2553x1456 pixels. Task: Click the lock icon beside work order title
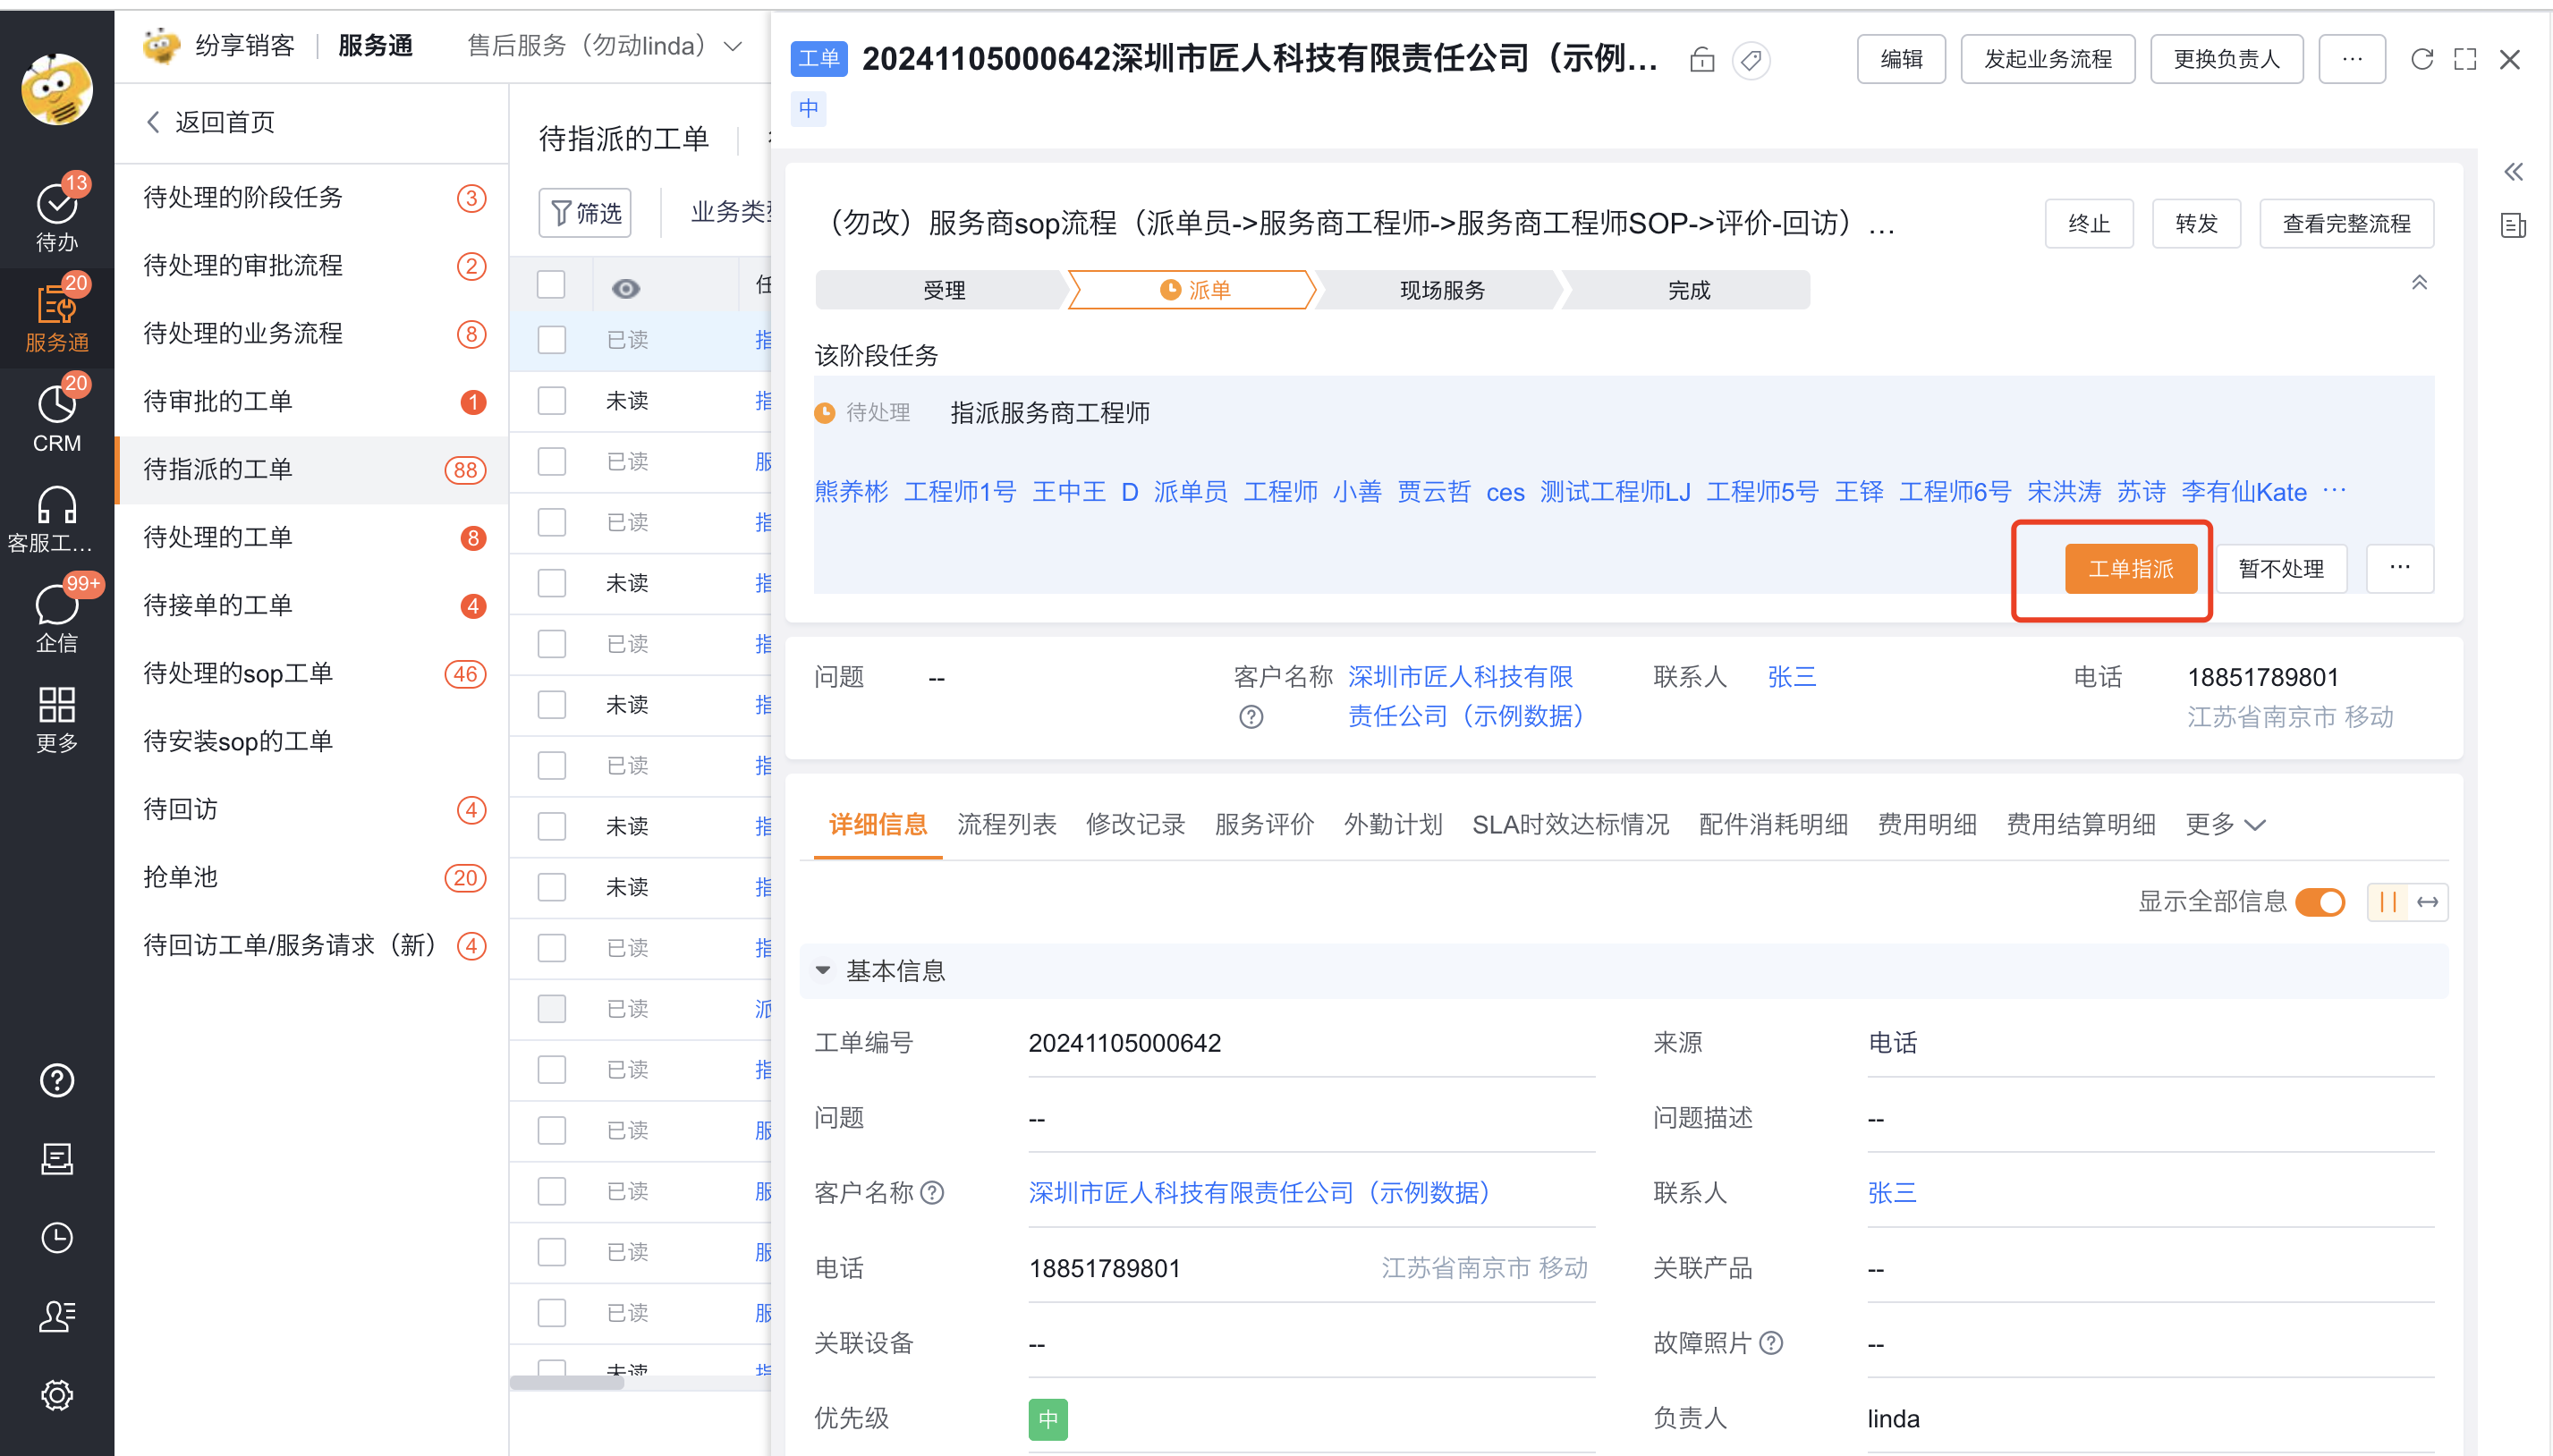1701,60
